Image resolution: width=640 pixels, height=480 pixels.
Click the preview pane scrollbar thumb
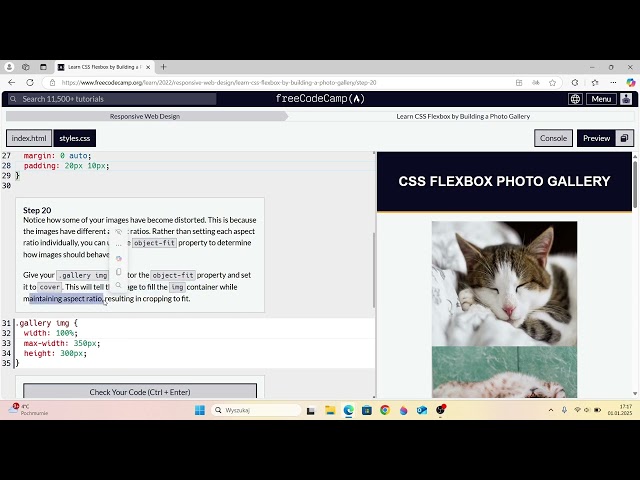pyautogui.click(x=635, y=184)
